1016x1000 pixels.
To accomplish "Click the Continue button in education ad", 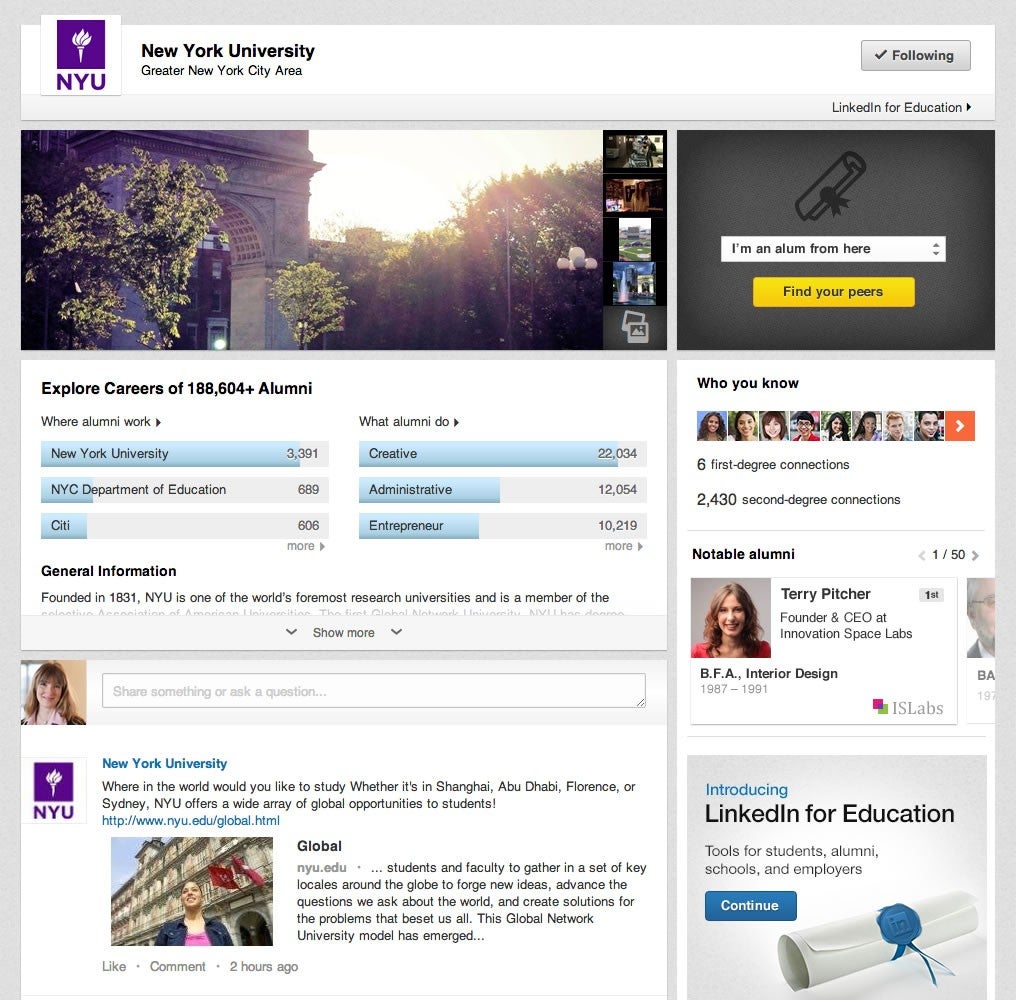I will pyautogui.click(x=750, y=905).
